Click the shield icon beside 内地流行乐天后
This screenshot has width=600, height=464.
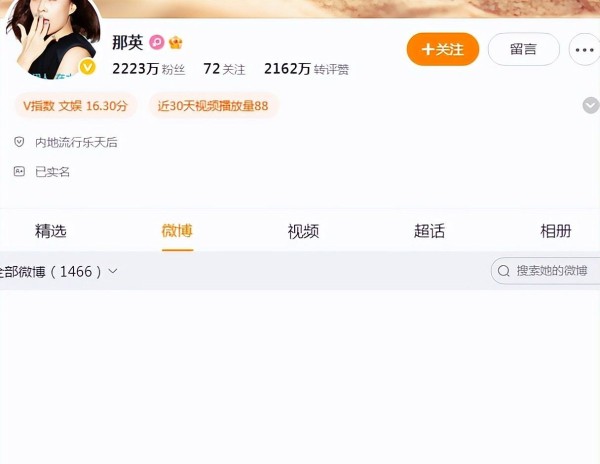pyautogui.click(x=19, y=142)
